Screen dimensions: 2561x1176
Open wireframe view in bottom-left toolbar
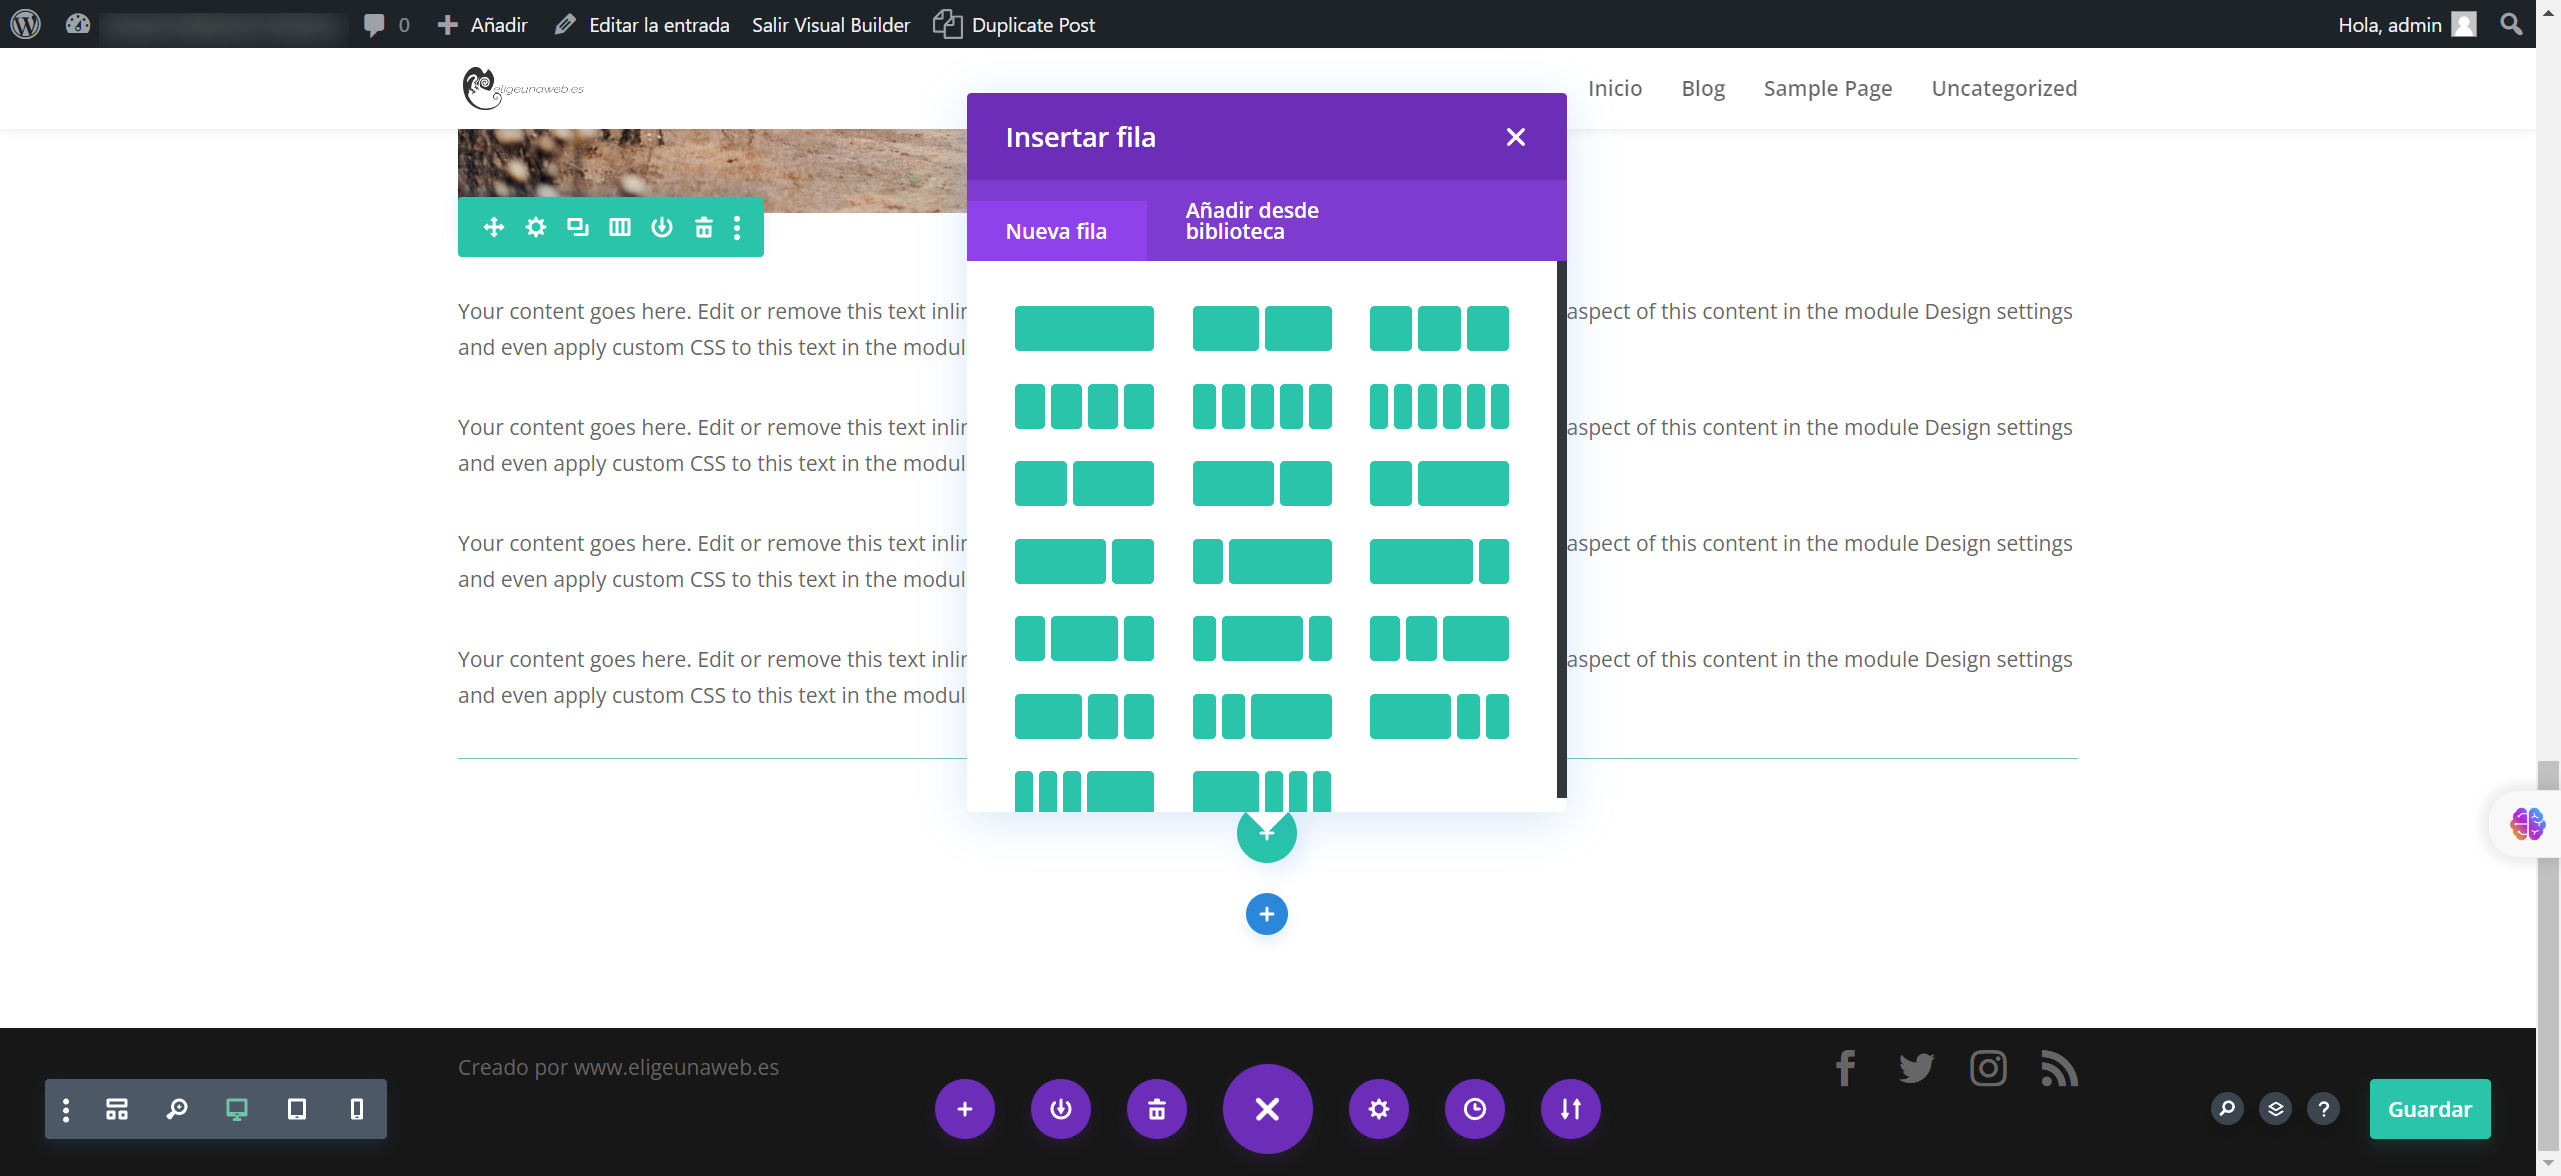pyautogui.click(x=117, y=1109)
